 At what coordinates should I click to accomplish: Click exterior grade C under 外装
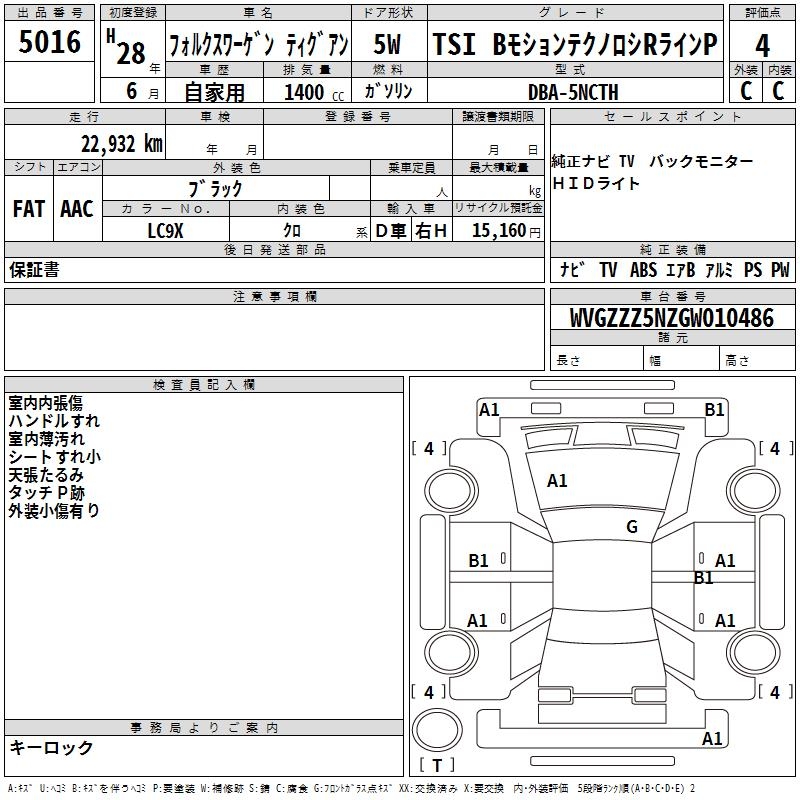tap(746, 91)
